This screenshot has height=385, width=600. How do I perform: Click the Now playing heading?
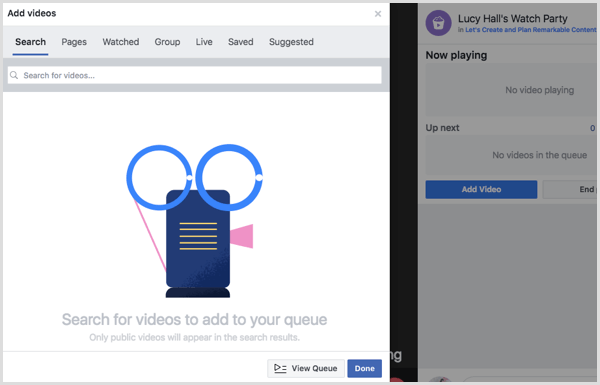456,55
